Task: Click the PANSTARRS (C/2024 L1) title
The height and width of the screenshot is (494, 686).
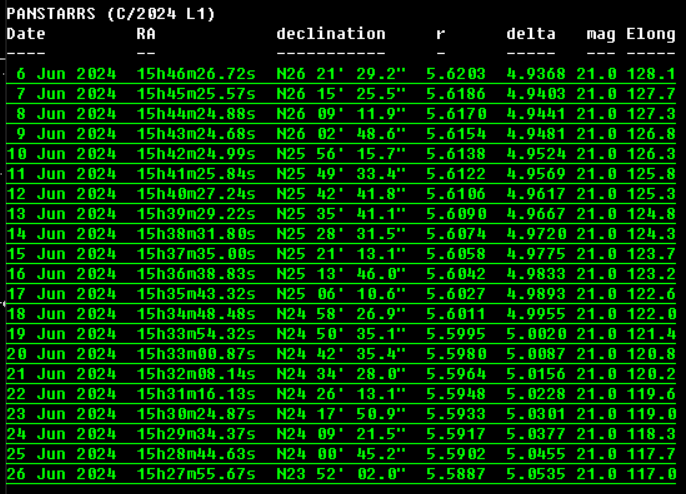Action: [x=110, y=14]
